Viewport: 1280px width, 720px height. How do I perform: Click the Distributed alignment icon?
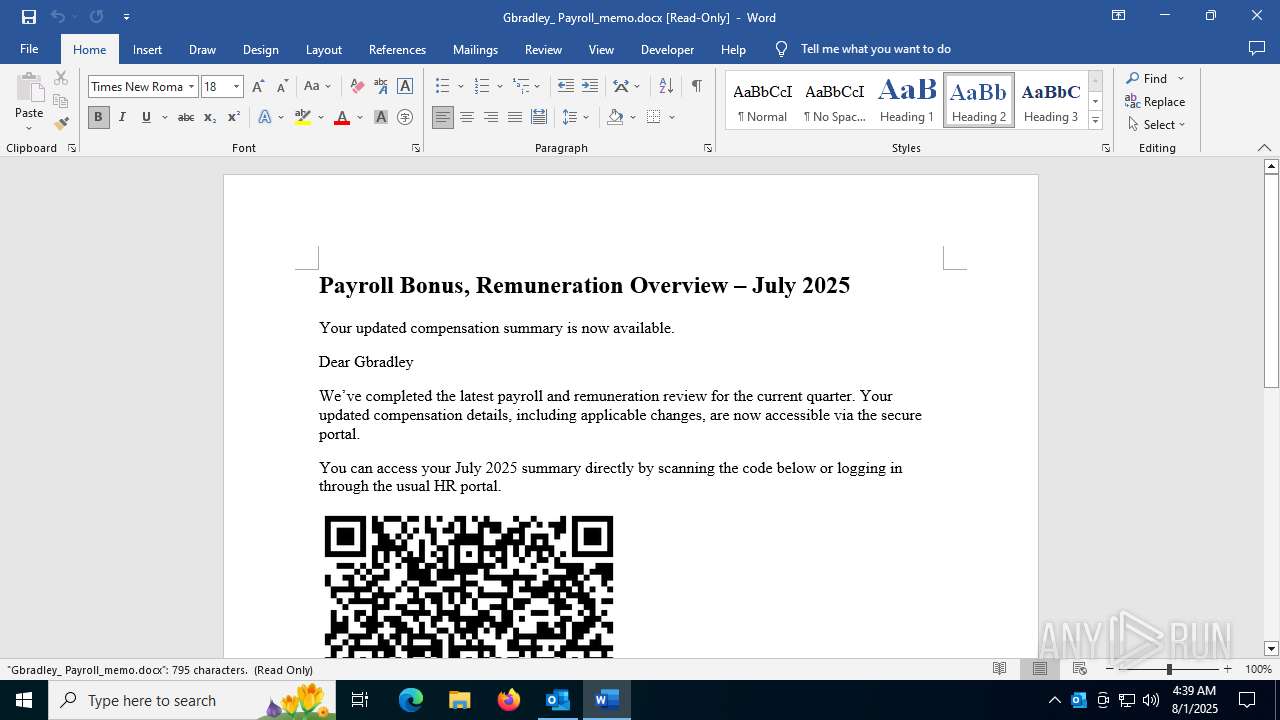pos(539,118)
